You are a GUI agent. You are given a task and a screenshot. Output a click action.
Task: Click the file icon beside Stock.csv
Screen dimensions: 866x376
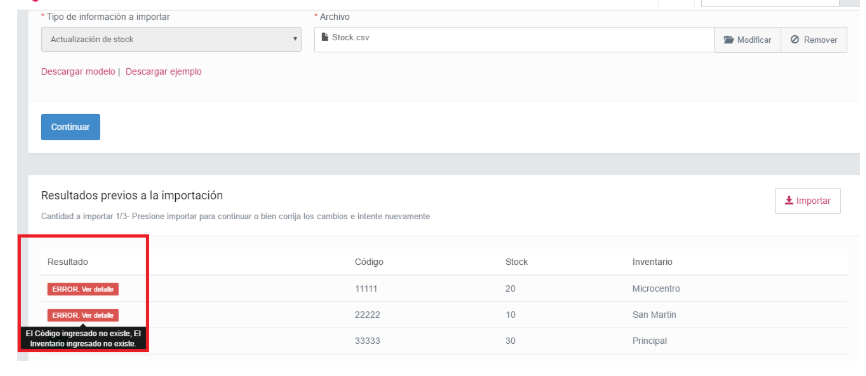pos(325,37)
